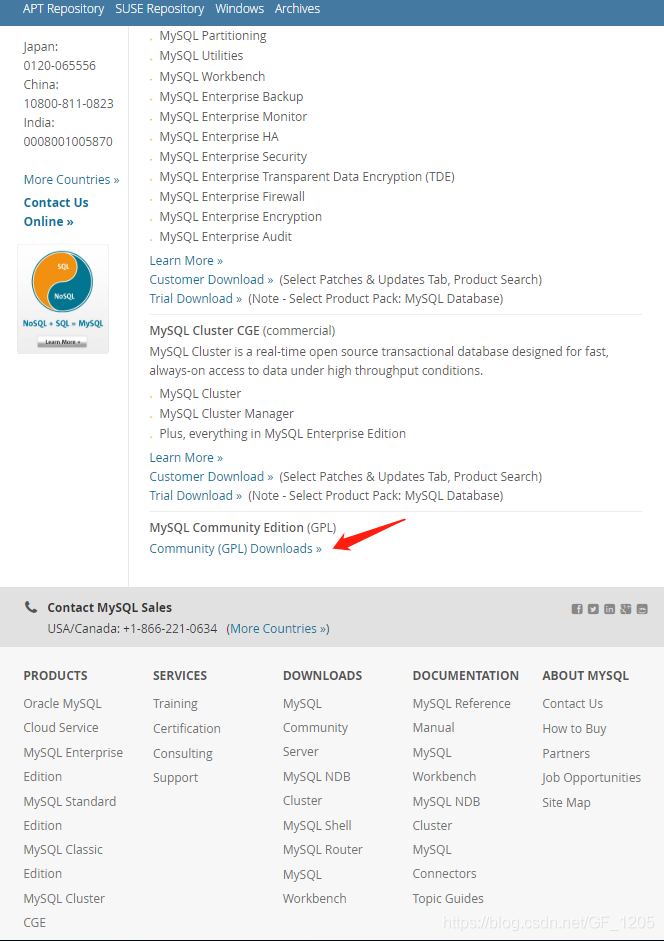
Task: Open MySQL Standard Edition footer link
Action: pos(70,813)
